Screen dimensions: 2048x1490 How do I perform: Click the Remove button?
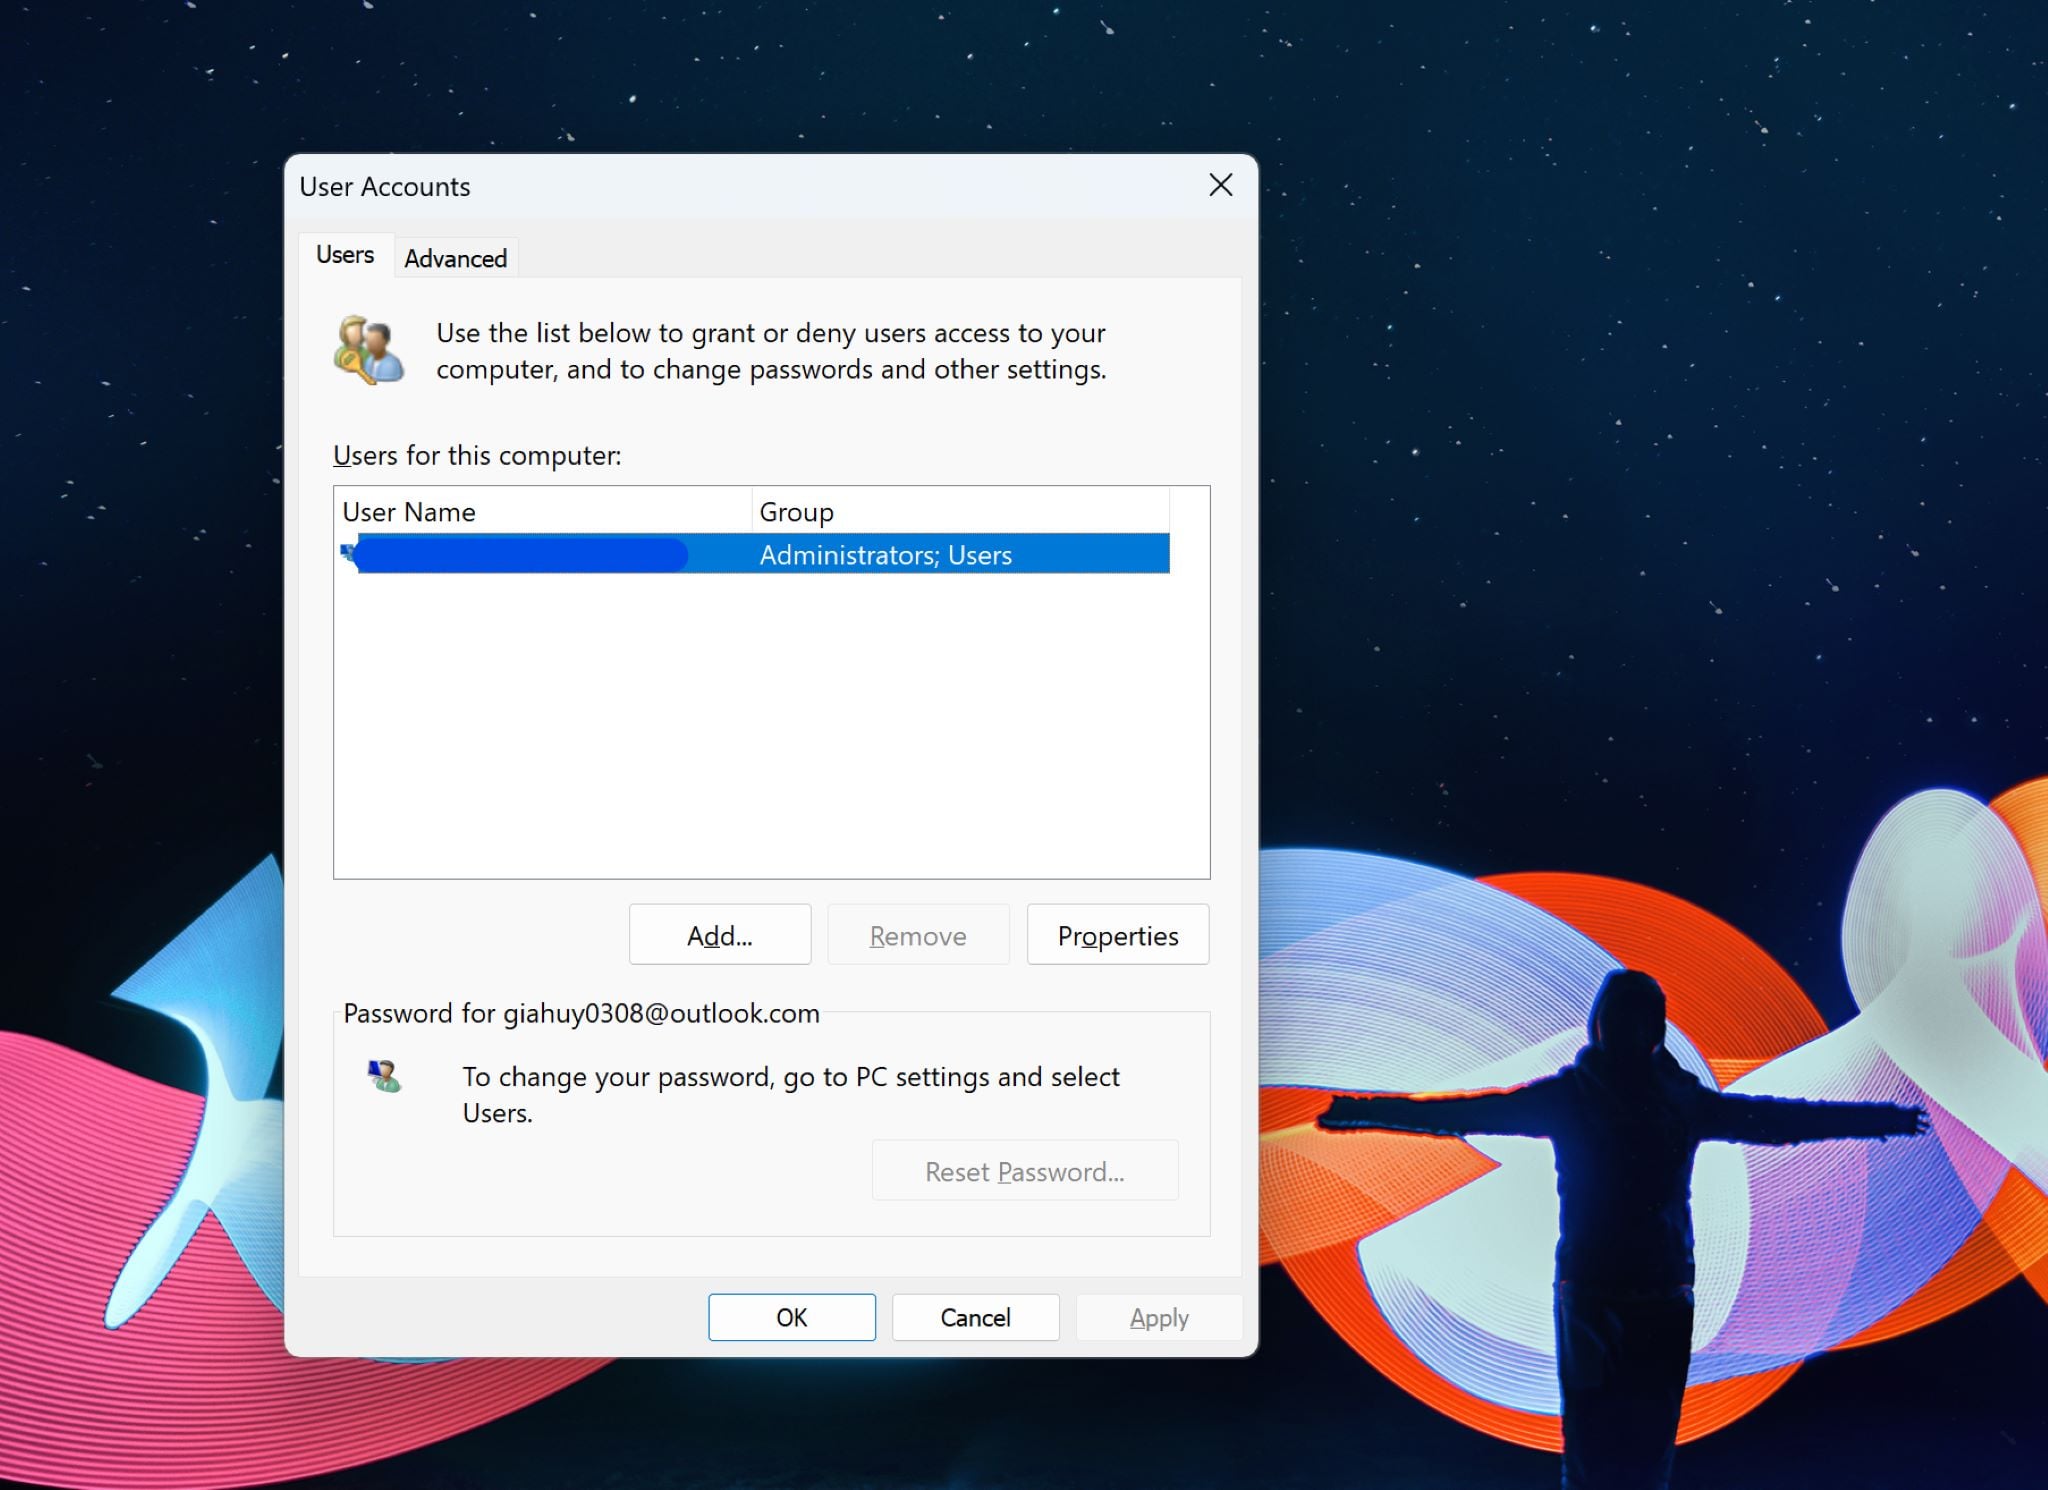point(918,935)
